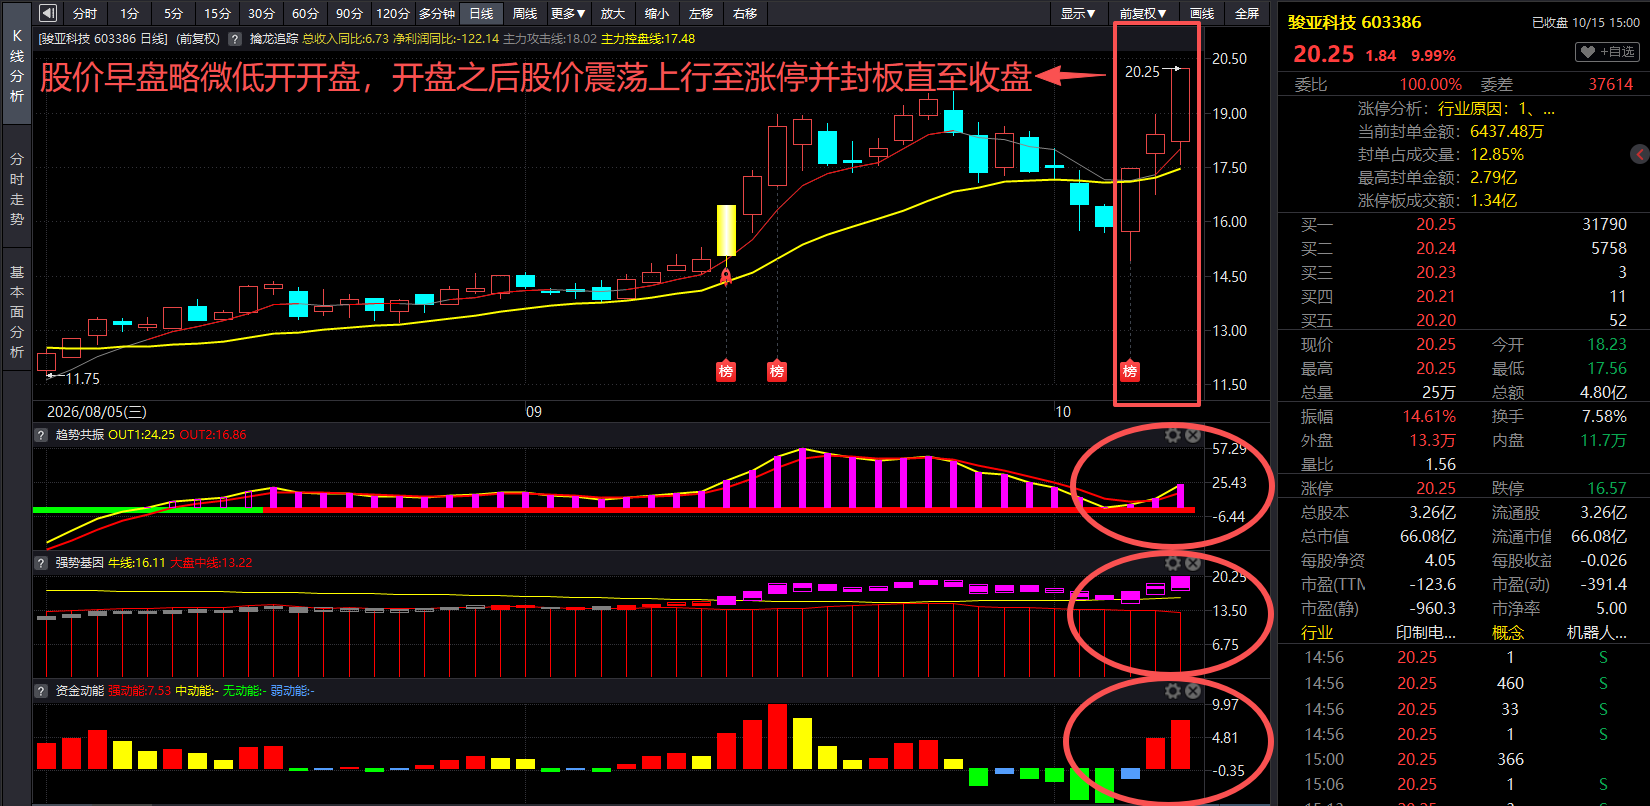The image size is (1650, 806).
Task: Open the K线分析 sidebar tab
Action: 16,66
